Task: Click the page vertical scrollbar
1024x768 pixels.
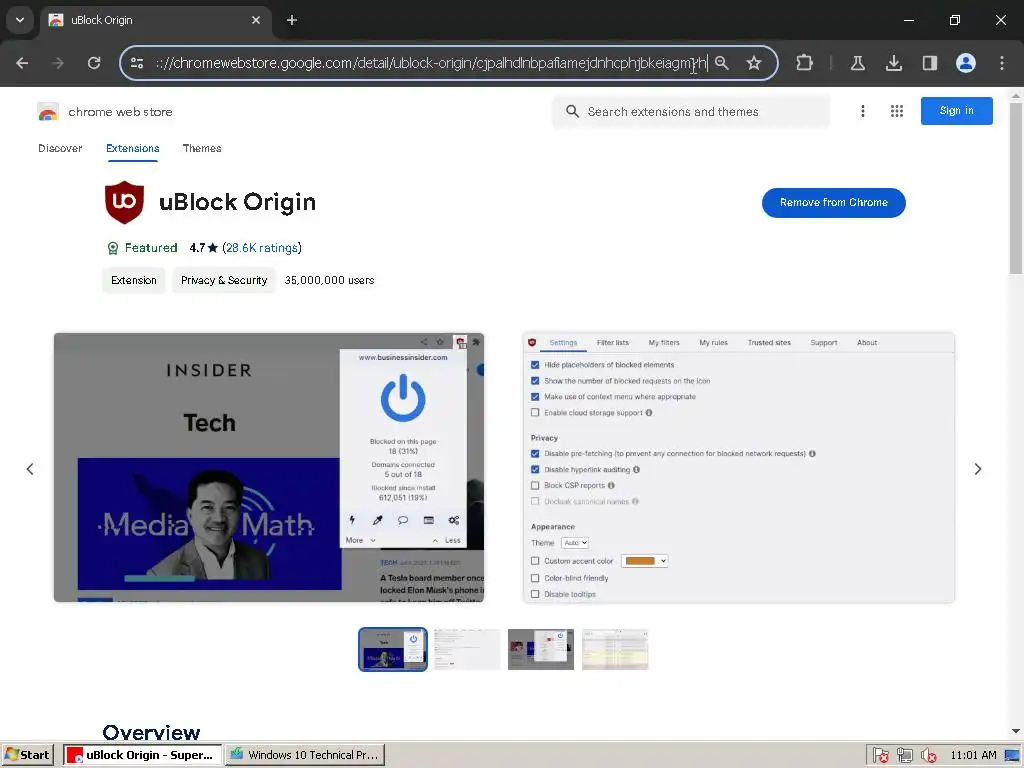Action: tap(1016, 188)
